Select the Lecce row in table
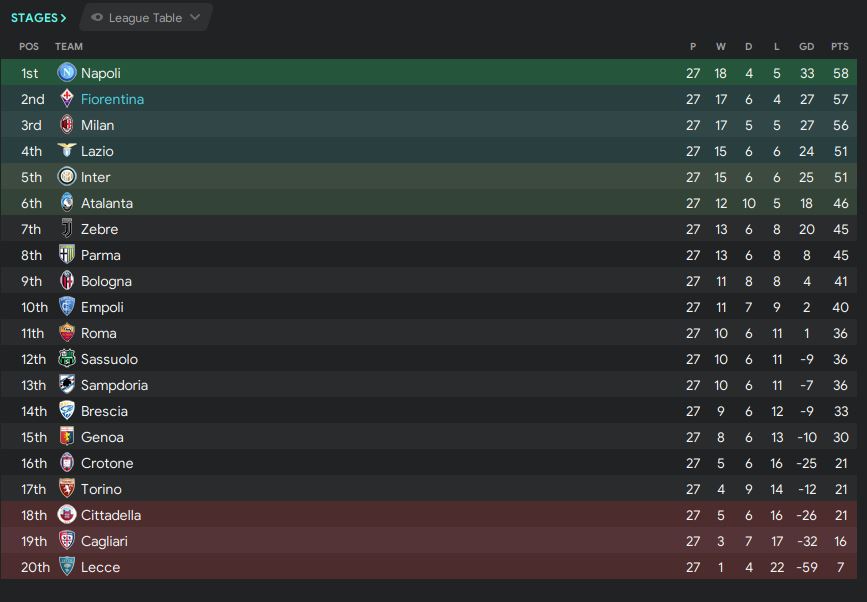 click(x=400, y=567)
